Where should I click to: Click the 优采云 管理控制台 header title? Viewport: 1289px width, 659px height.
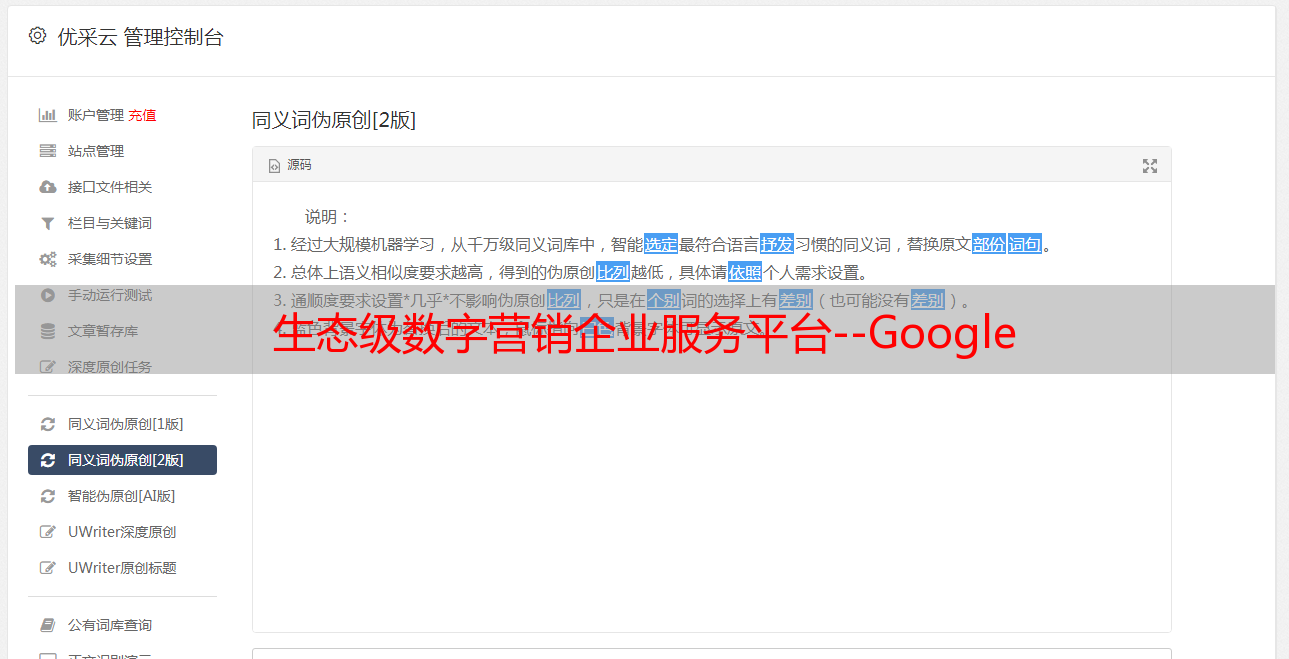pos(140,37)
